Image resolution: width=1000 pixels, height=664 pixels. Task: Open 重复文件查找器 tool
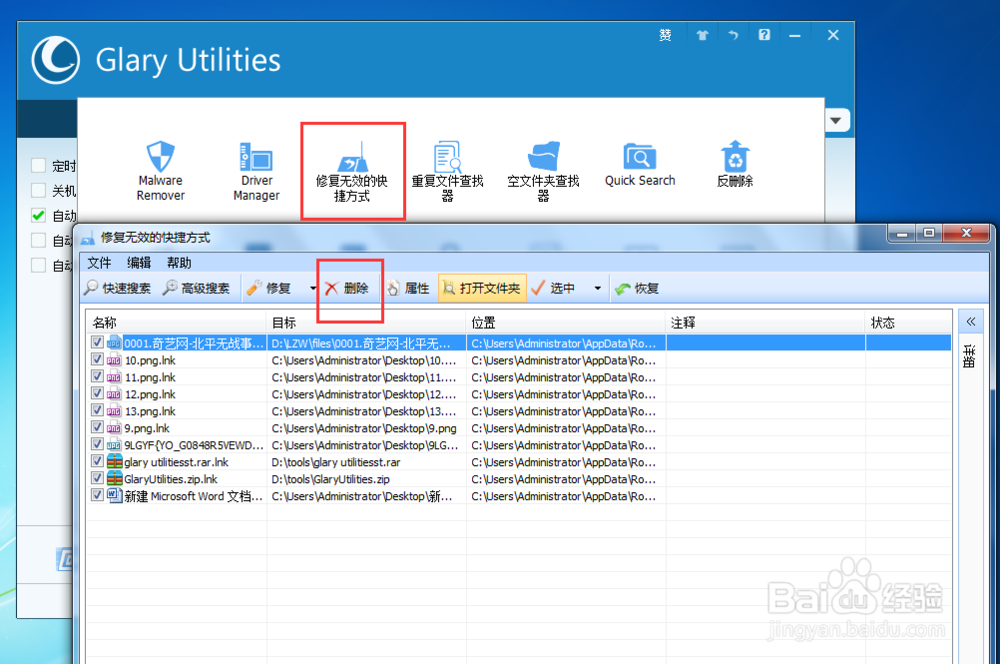click(447, 171)
